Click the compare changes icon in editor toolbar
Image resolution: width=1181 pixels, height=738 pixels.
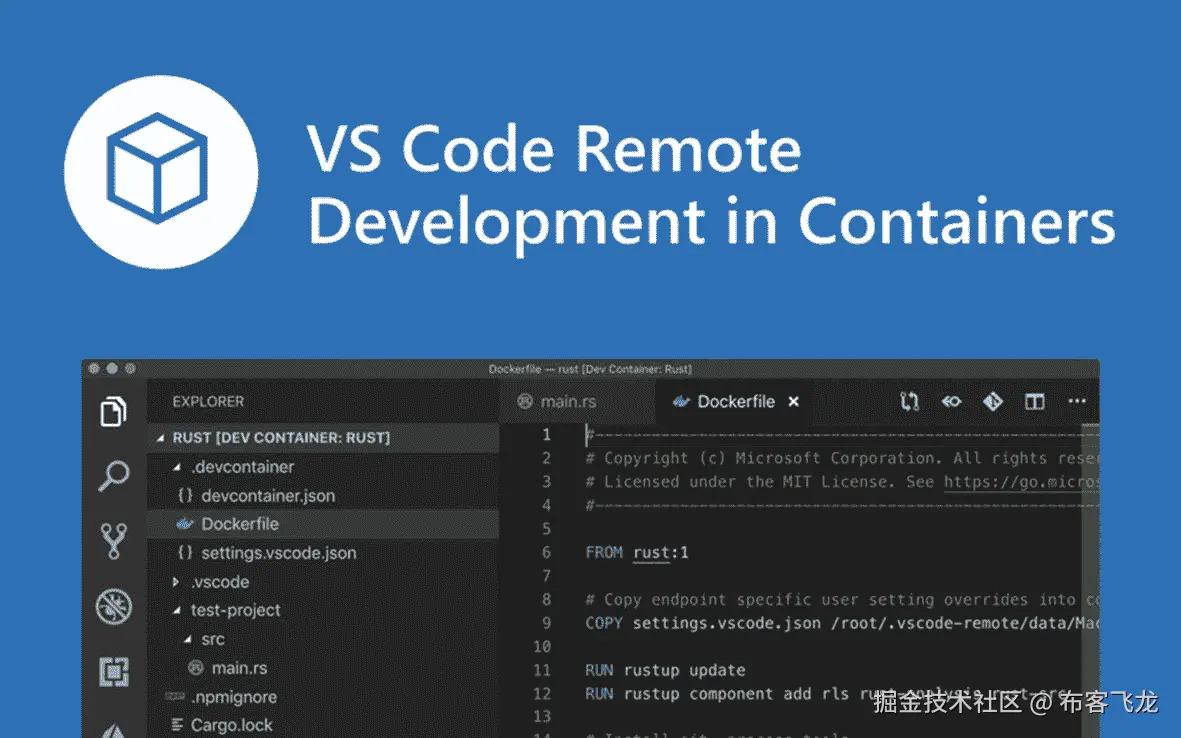[x=909, y=401]
